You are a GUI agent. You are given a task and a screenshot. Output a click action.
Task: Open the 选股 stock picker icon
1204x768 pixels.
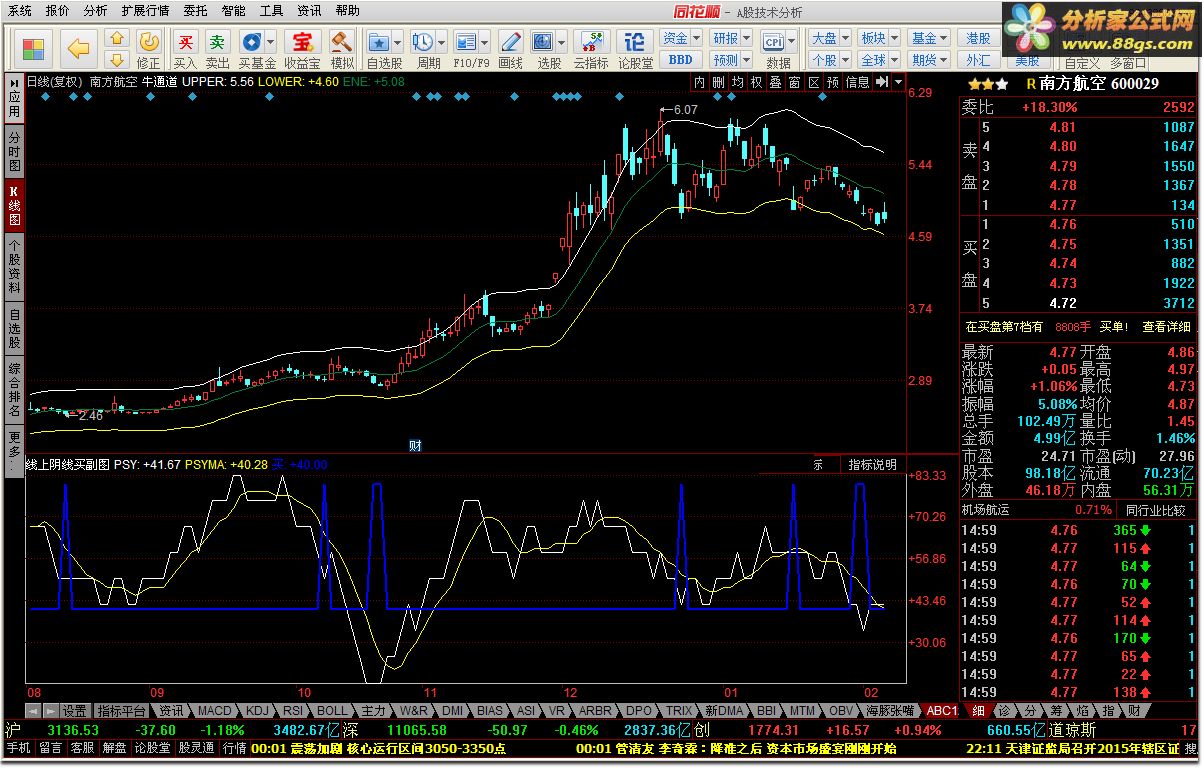(542, 42)
